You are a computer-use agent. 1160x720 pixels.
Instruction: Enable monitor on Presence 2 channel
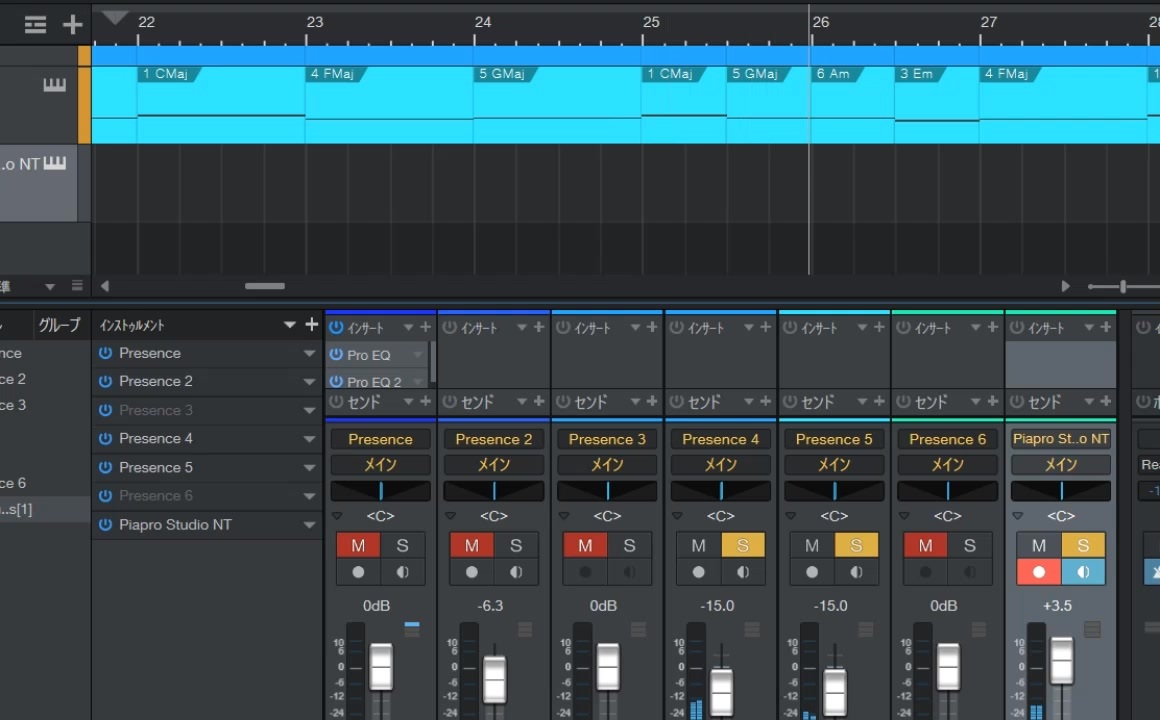[516, 572]
